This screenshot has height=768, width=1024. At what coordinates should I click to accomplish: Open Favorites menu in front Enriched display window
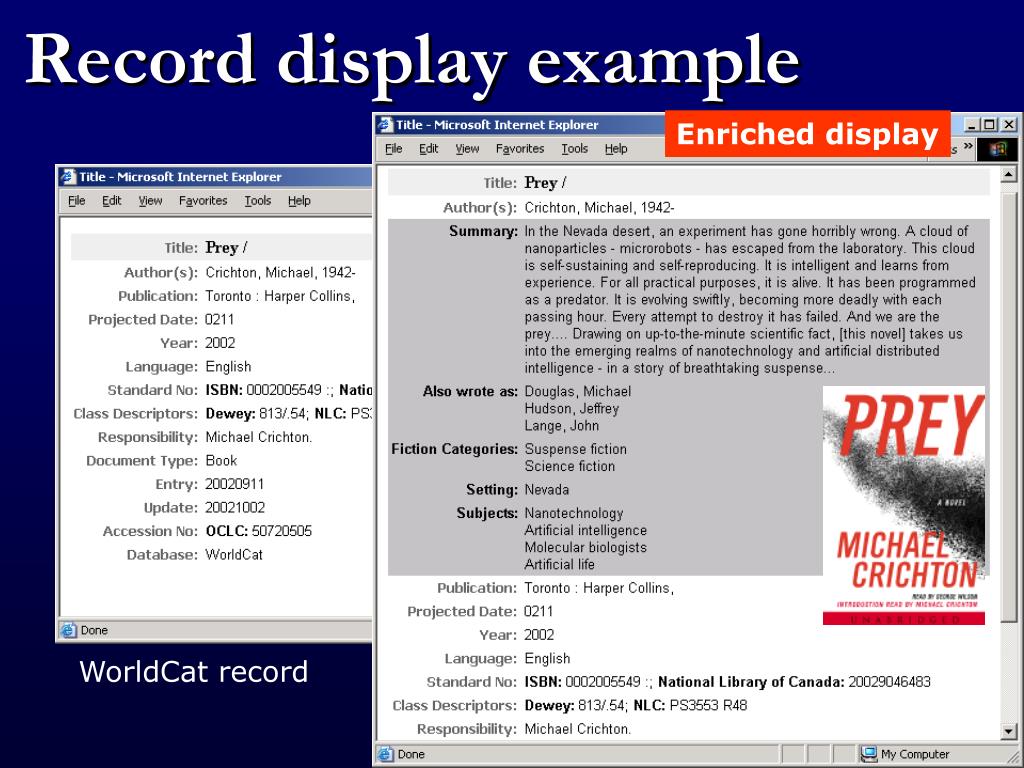coord(520,149)
